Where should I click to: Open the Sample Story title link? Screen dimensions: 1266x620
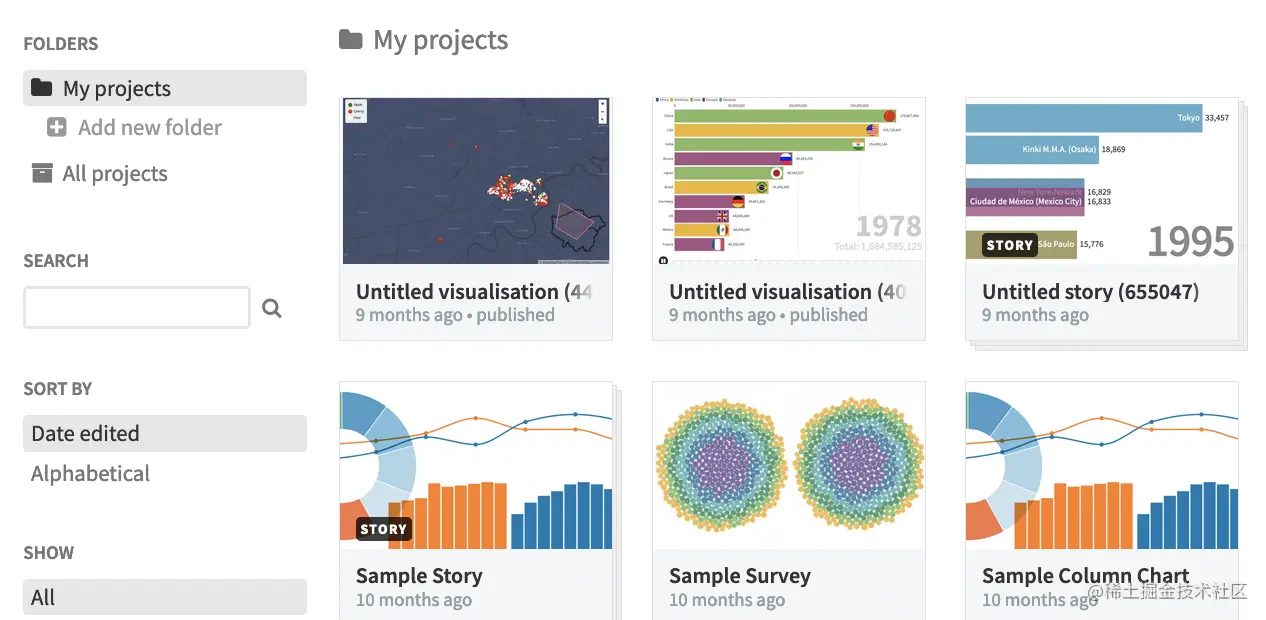tap(419, 576)
